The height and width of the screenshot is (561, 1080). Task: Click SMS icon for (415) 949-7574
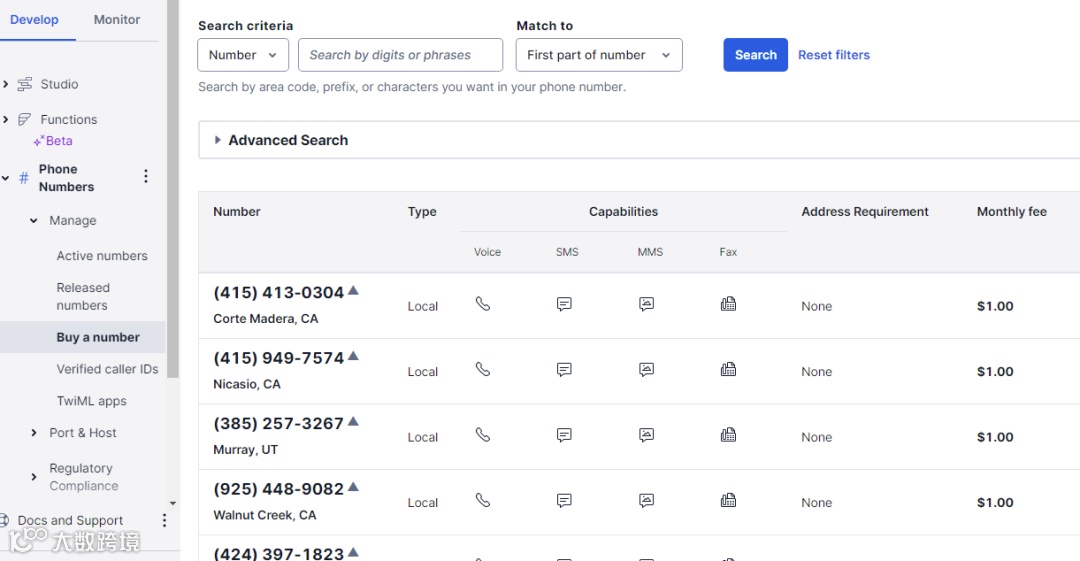(x=564, y=370)
